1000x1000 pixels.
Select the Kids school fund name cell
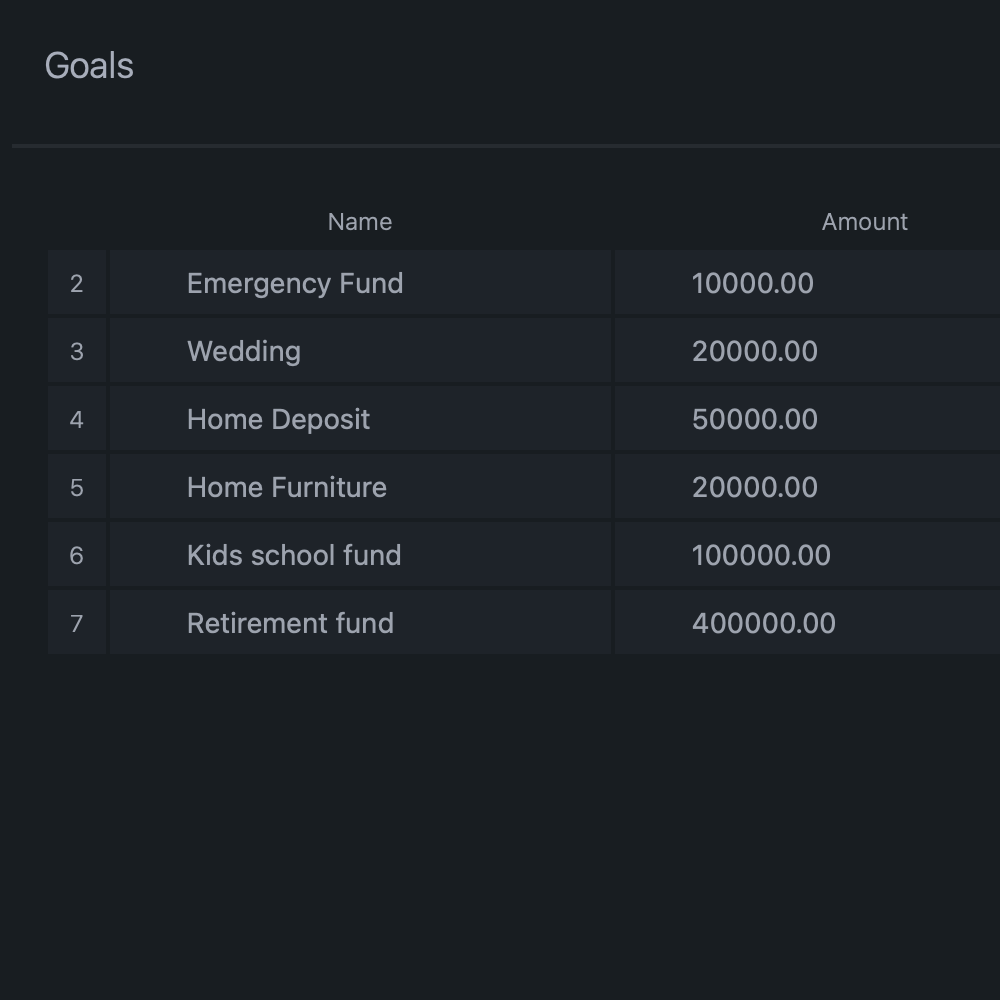tap(360, 555)
